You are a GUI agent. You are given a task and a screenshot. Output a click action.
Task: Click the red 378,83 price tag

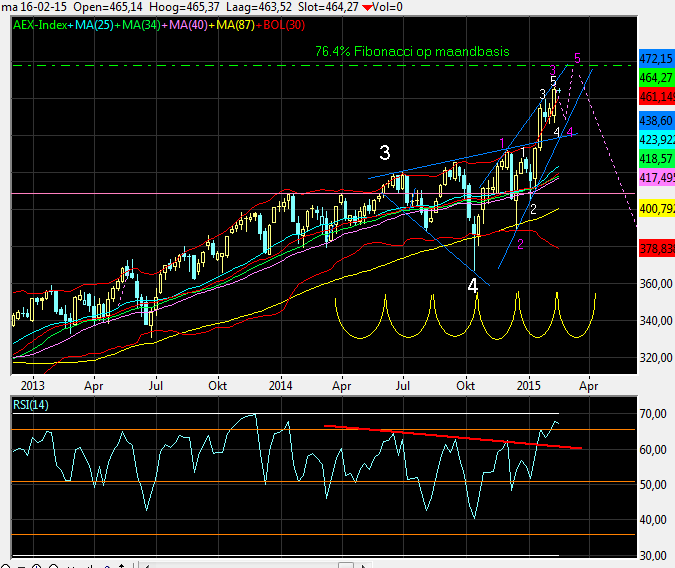[x=654, y=247]
